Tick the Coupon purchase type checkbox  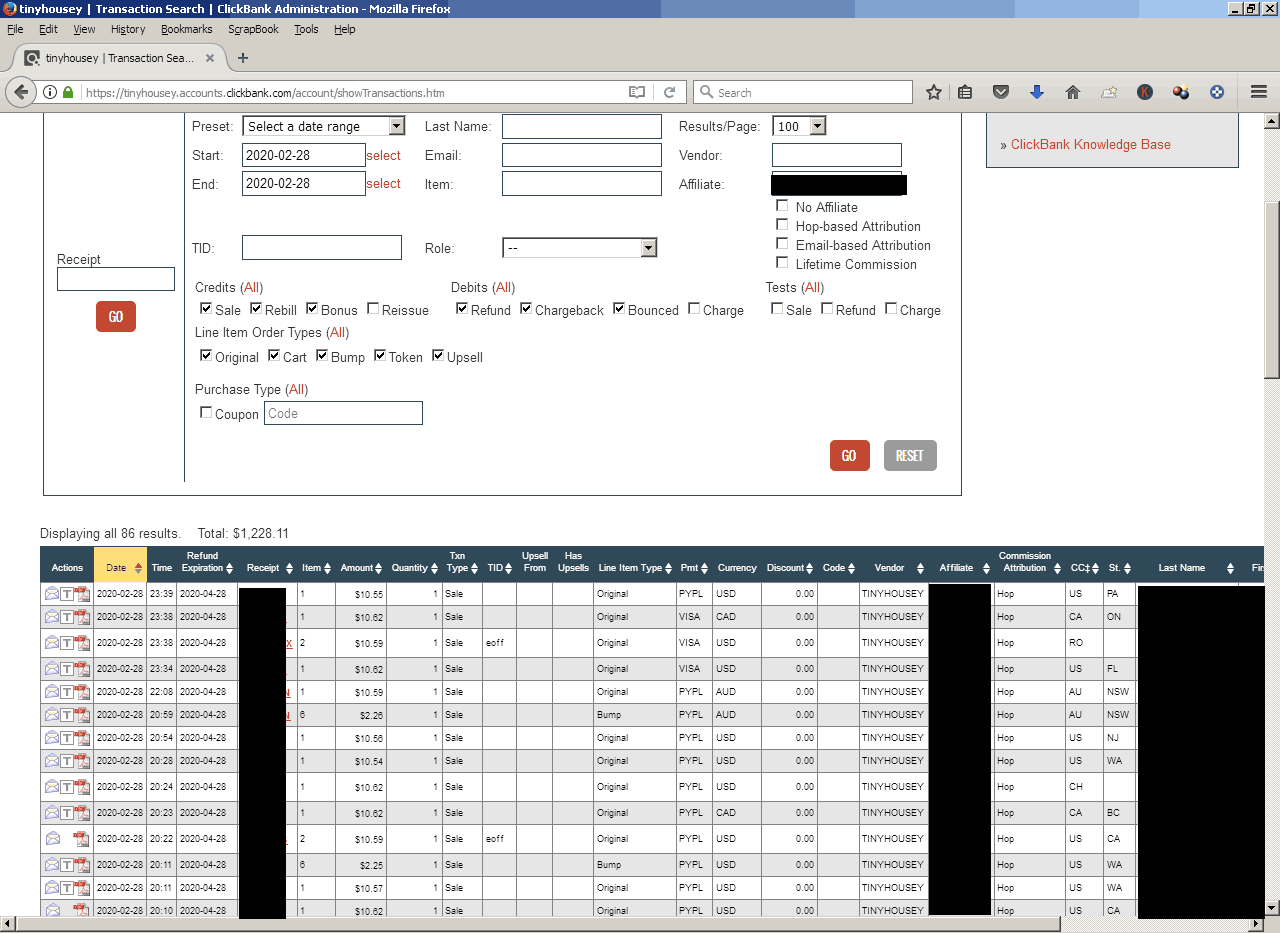[x=206, y=413]
